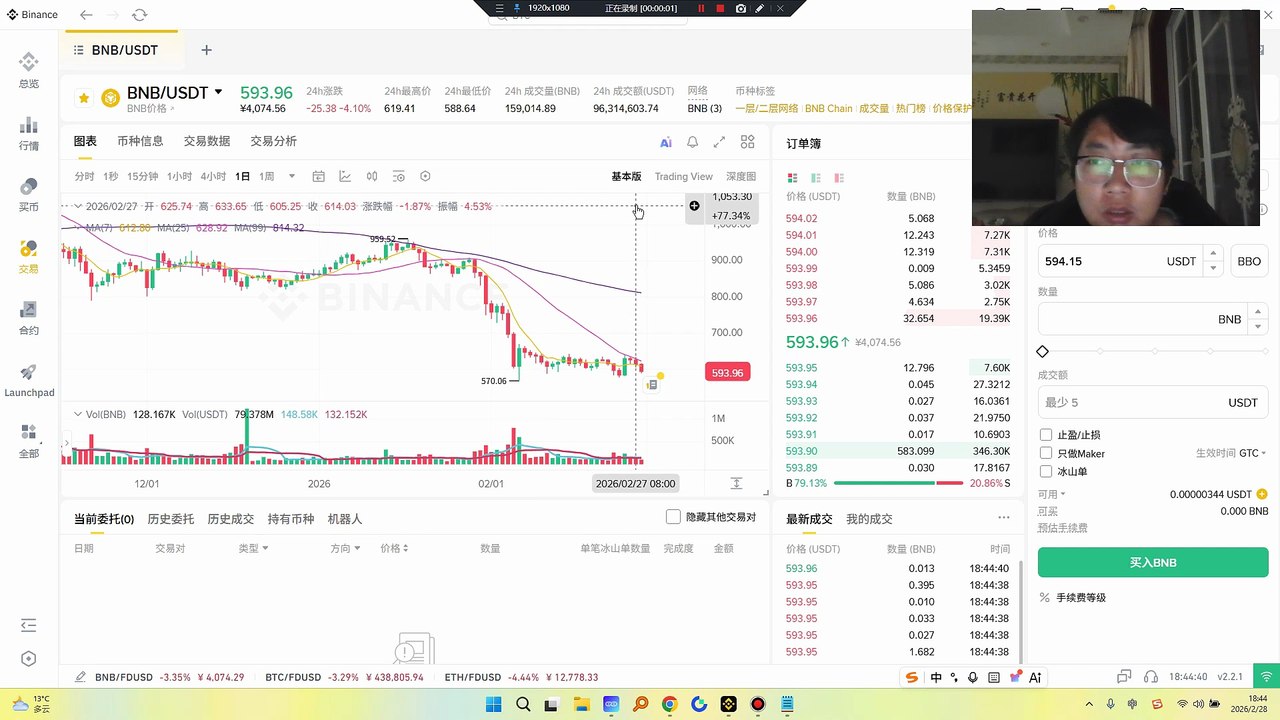Screen dimensions: 1280x720
Task: Select the 4小时 chart interval
Action: [x=213, y=177]
